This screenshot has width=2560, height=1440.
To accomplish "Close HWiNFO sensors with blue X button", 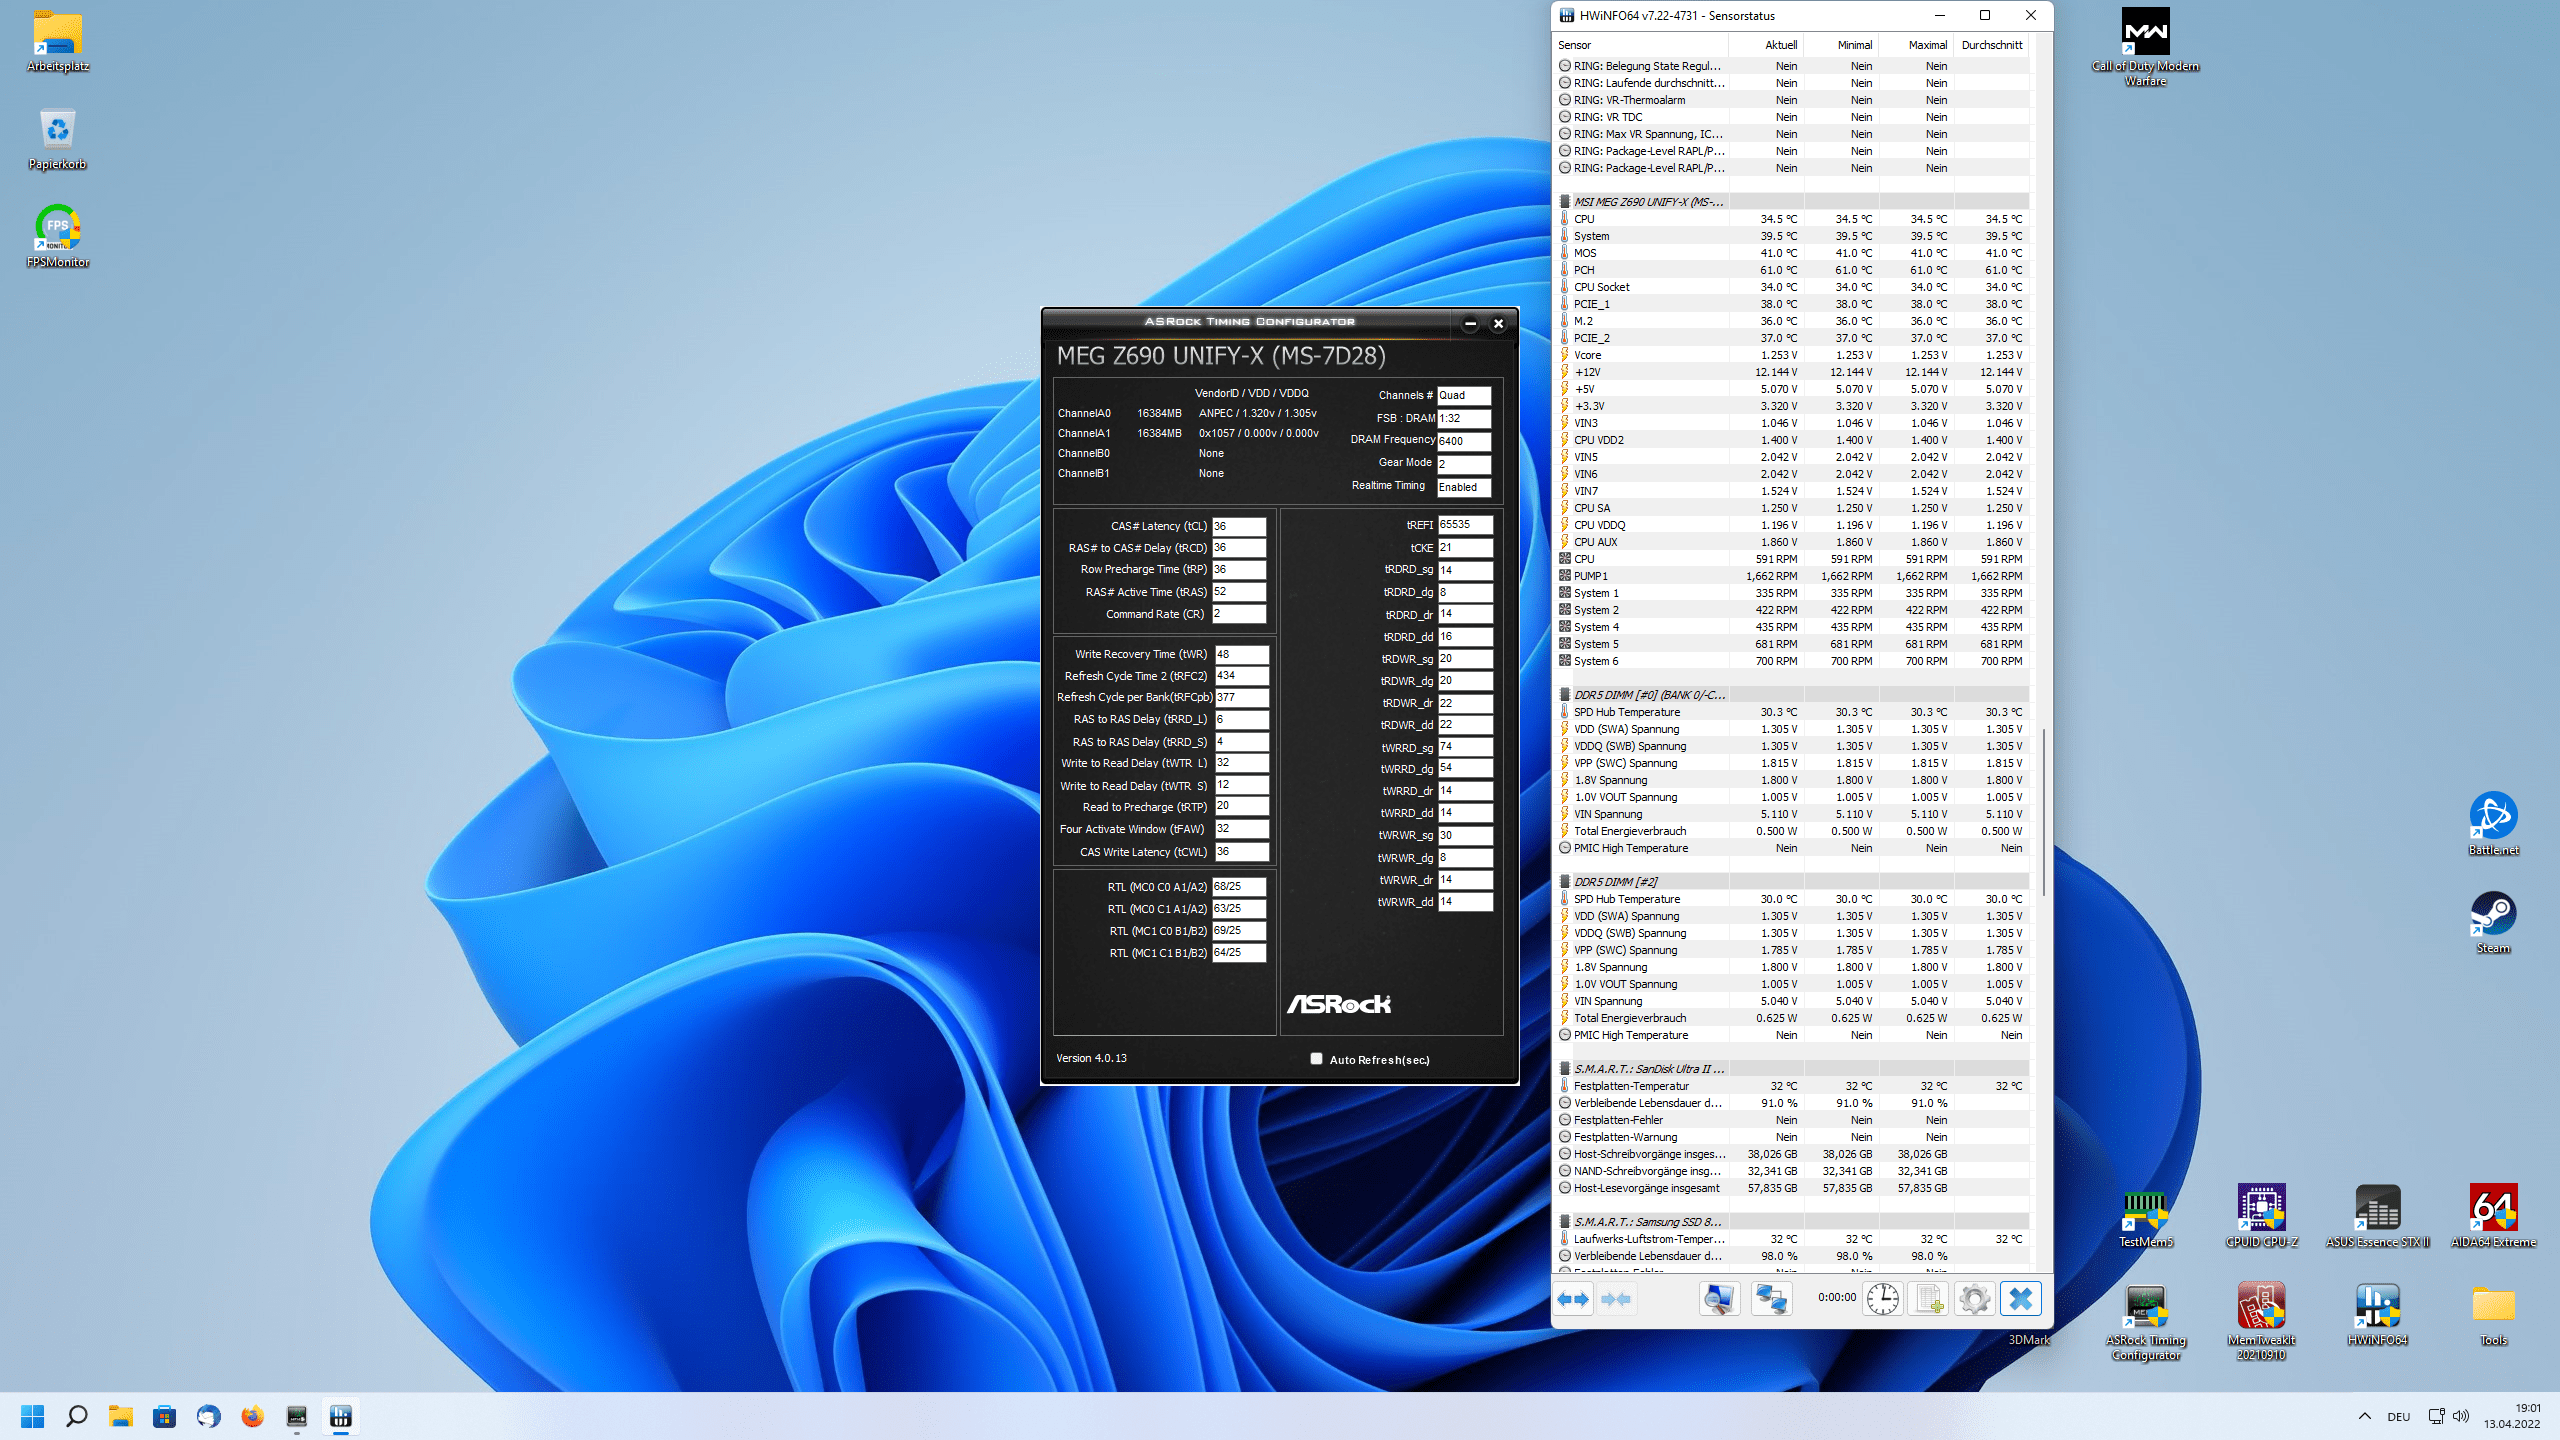I will [2020, 1299].
